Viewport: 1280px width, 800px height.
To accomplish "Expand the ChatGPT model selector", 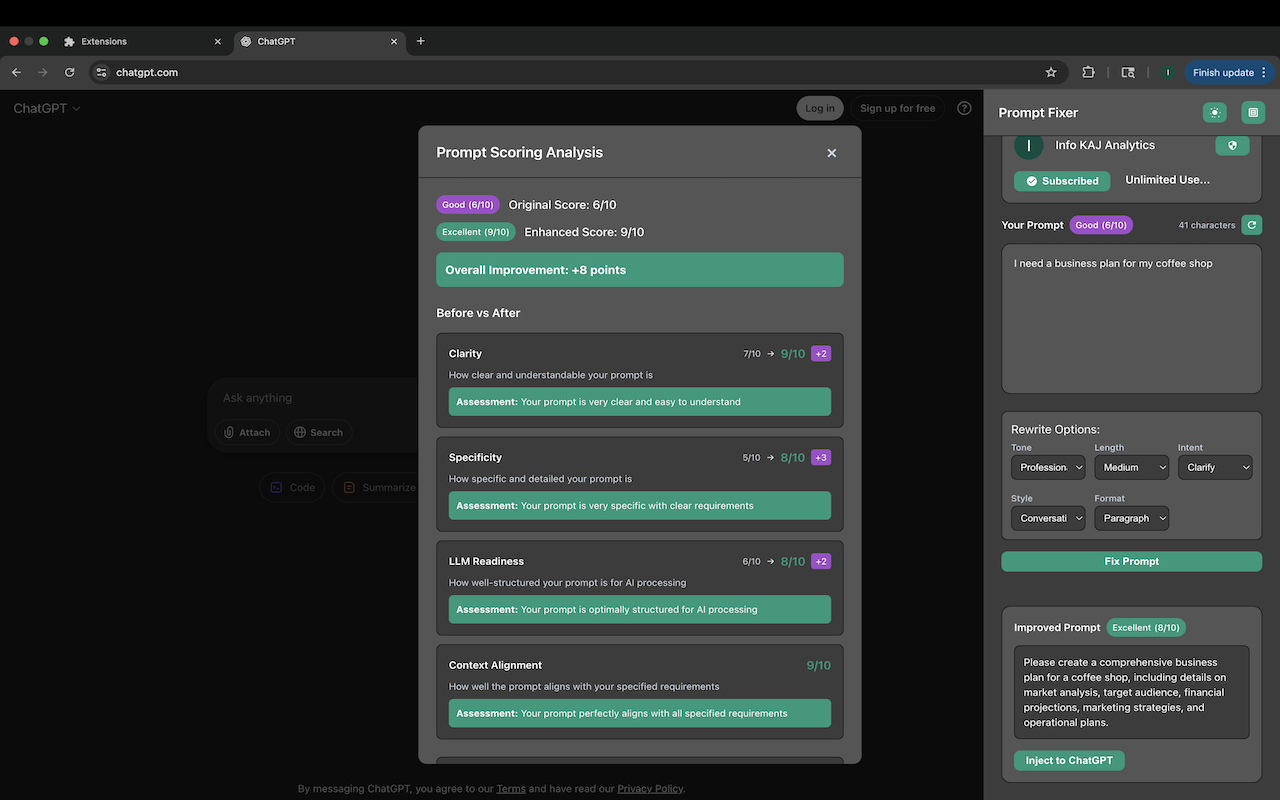I will [x=46, y=108].
